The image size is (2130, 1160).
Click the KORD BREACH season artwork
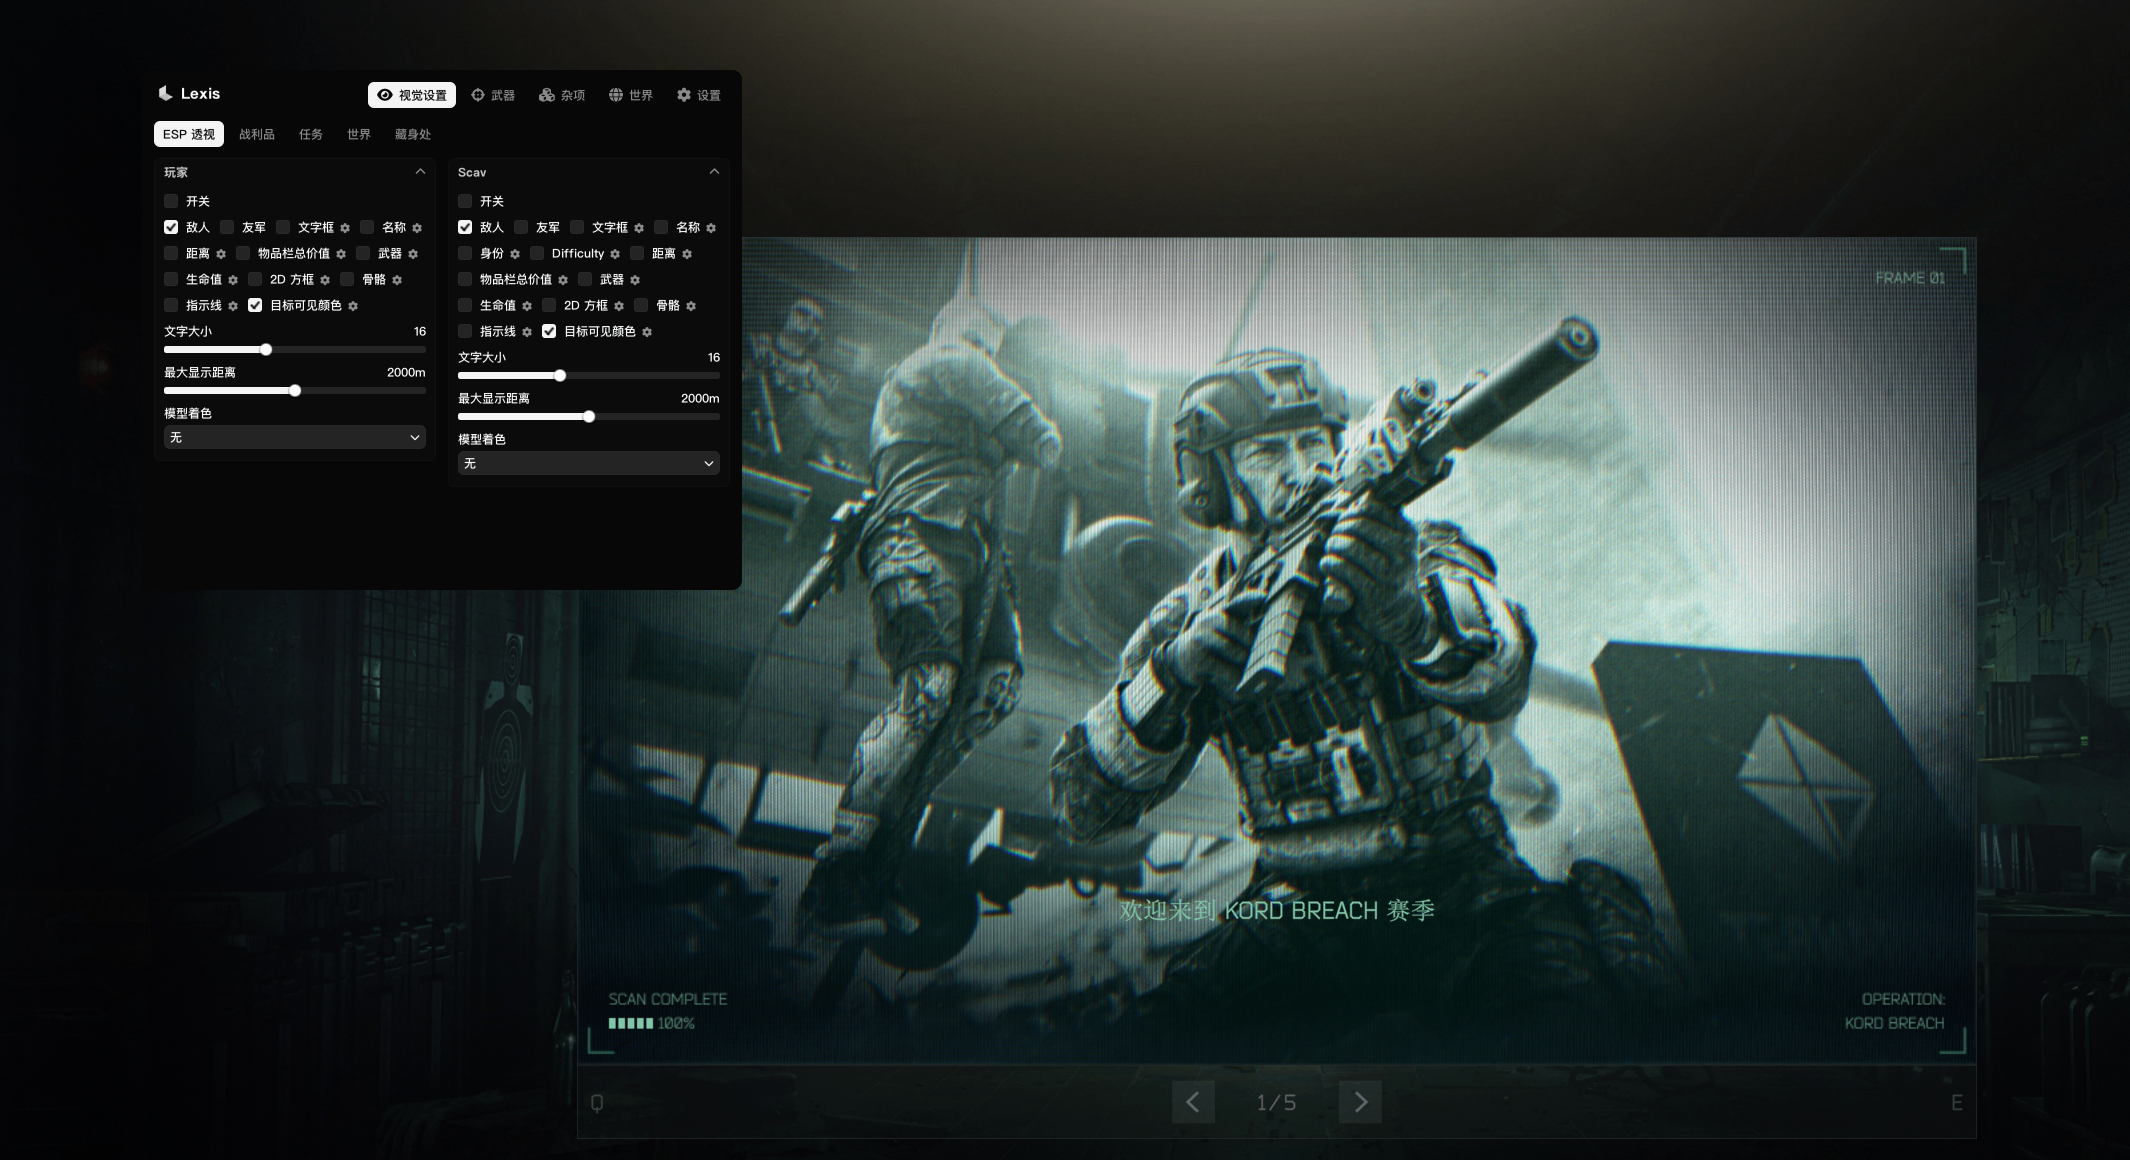(x=1277, y=650)
